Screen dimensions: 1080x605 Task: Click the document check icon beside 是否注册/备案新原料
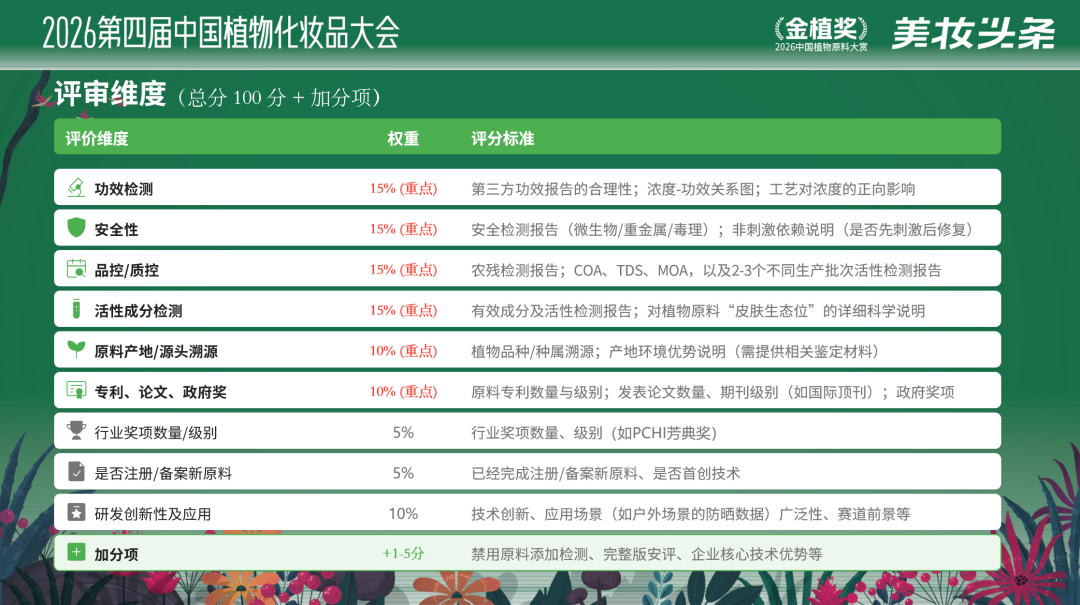point(76,471)
